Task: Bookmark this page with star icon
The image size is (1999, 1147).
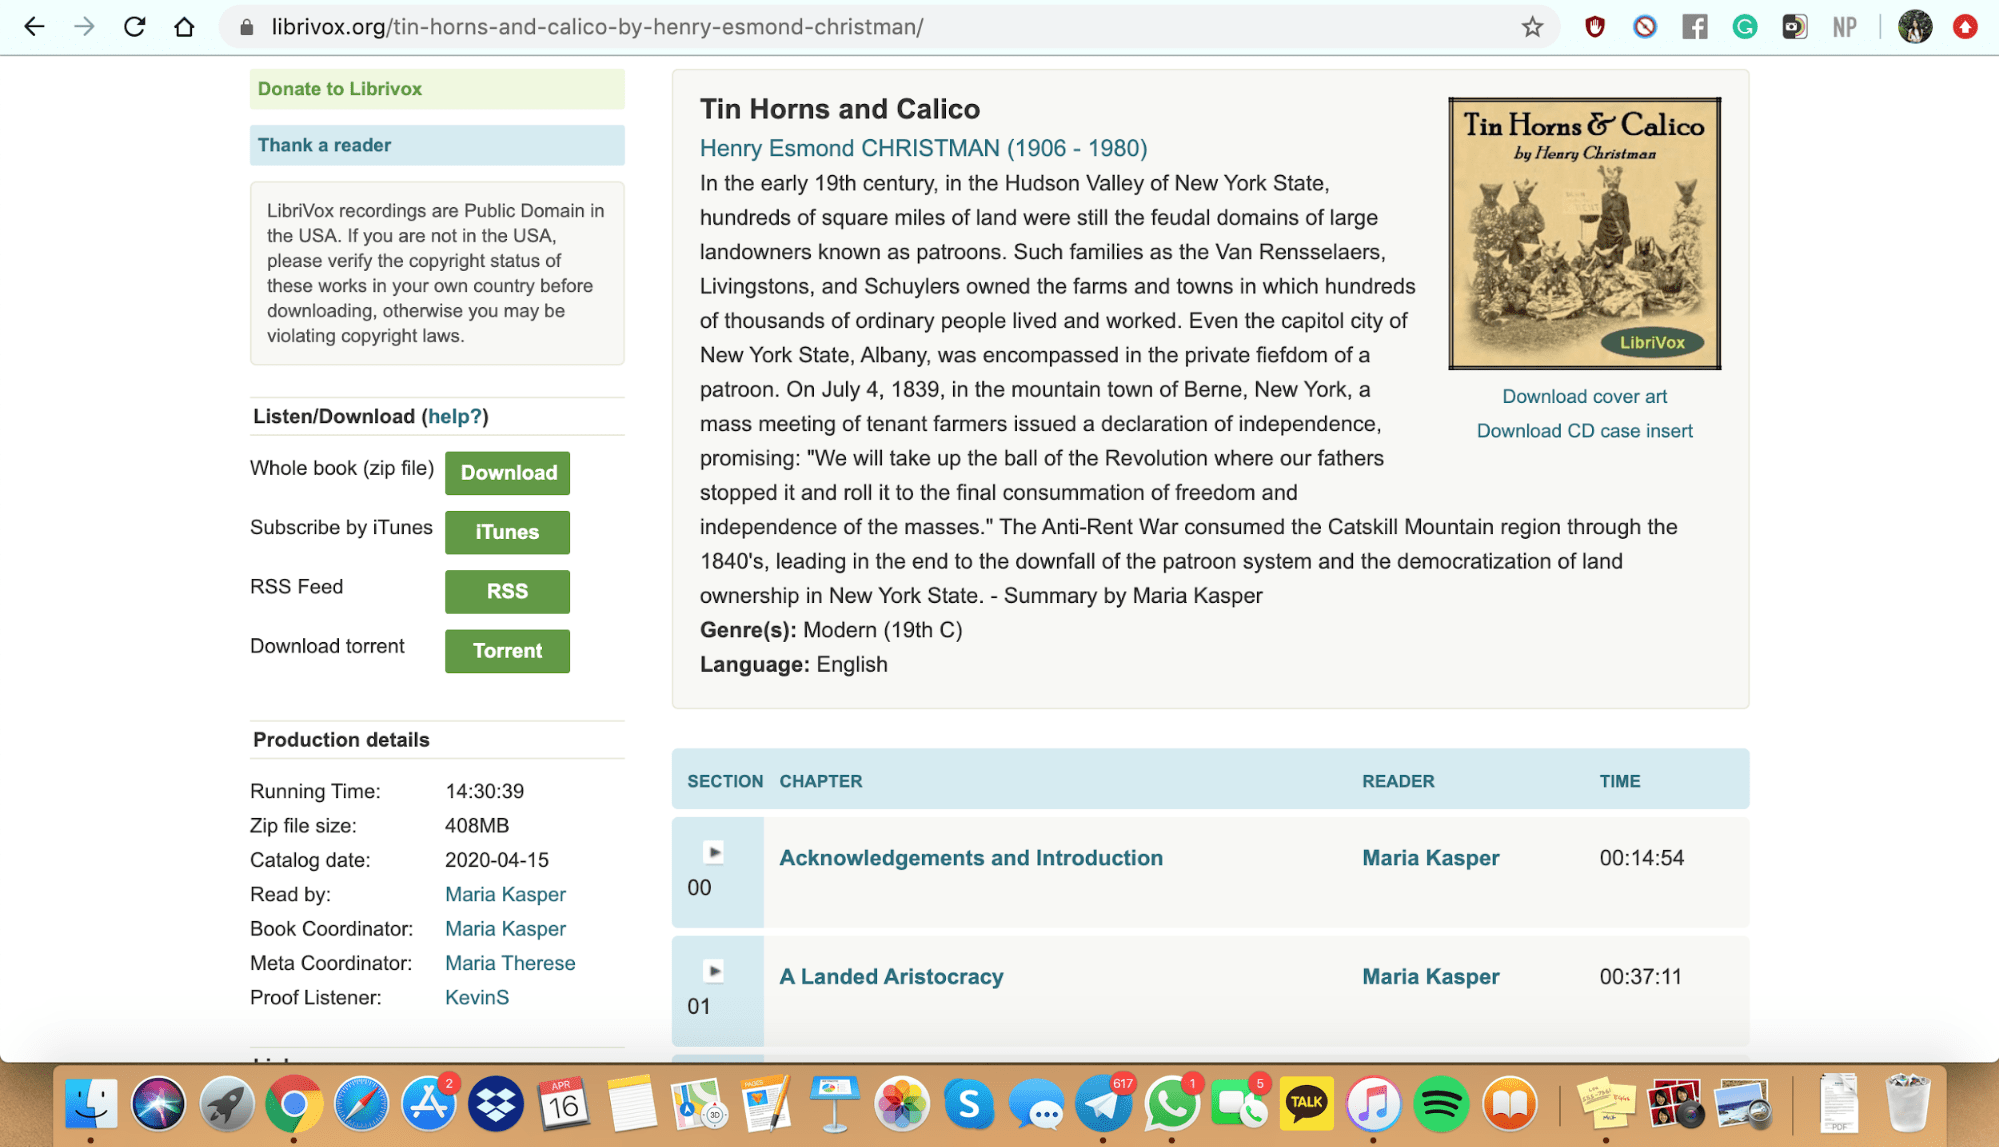Action: click(1532, 27)
